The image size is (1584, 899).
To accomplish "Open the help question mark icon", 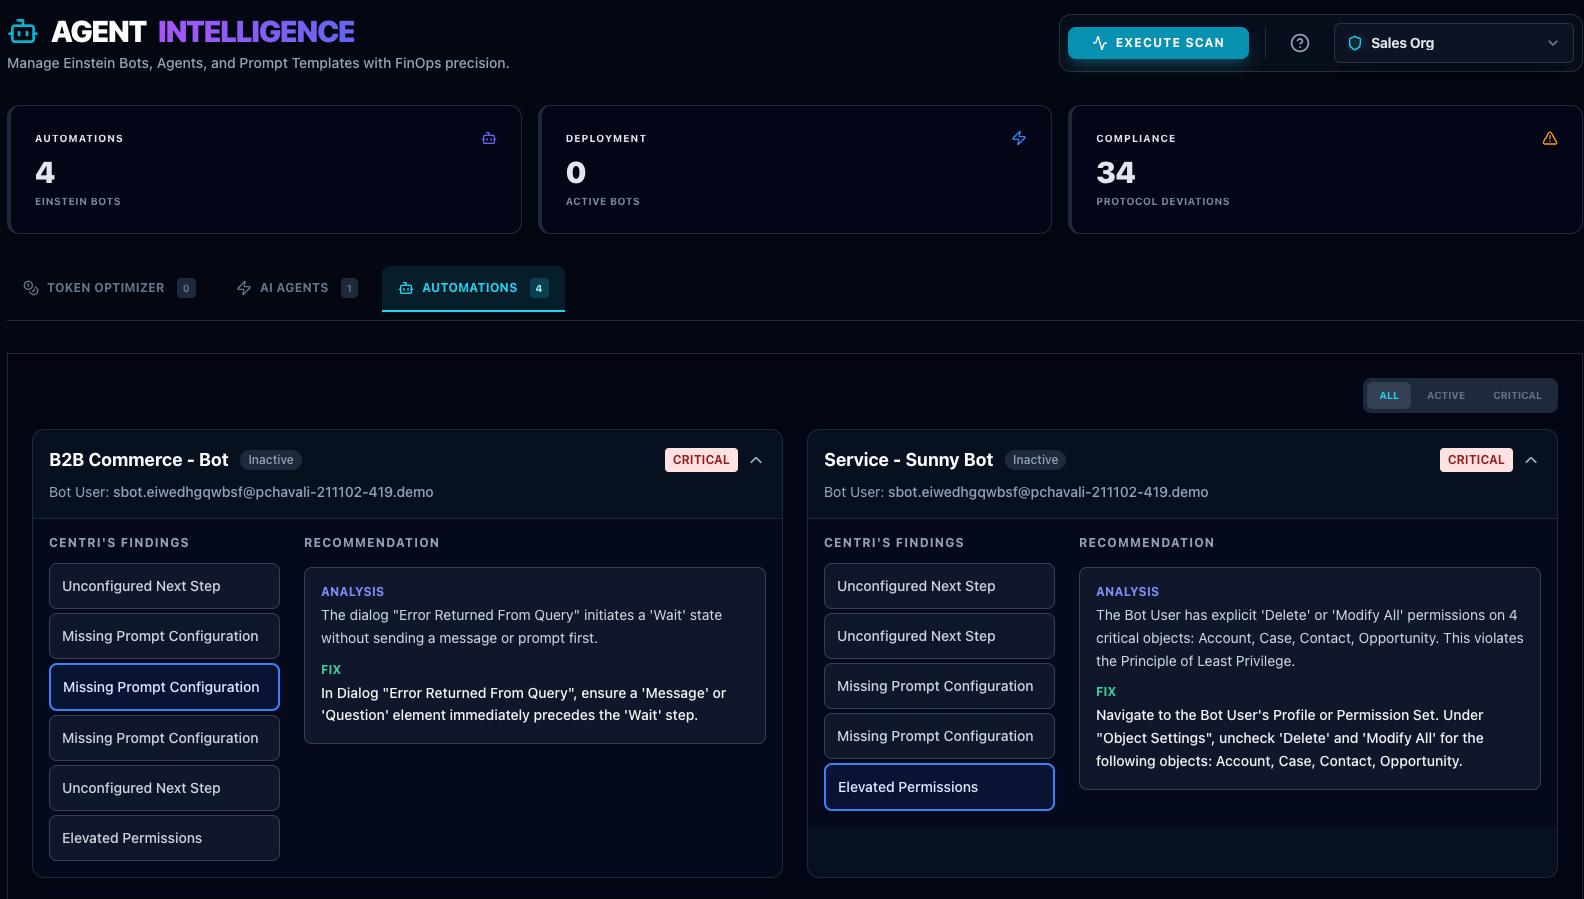I will (x=1300, y=43).
